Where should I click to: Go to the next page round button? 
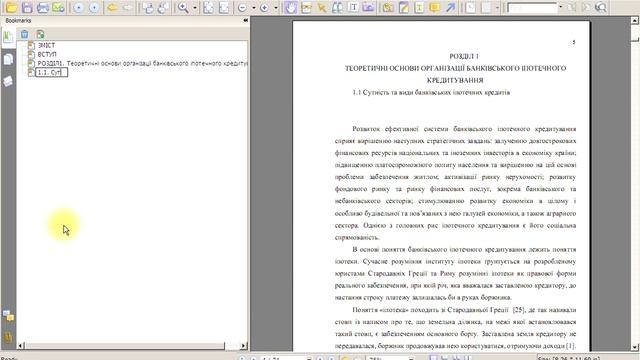94,7
